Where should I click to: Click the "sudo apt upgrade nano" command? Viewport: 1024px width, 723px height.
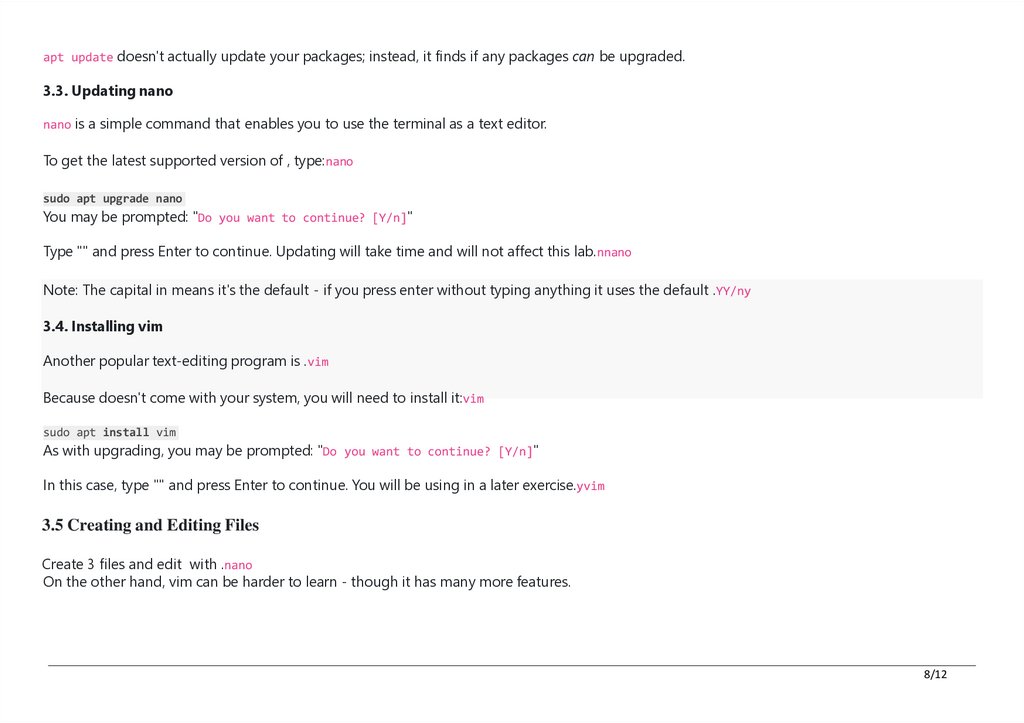click(113, 199)
